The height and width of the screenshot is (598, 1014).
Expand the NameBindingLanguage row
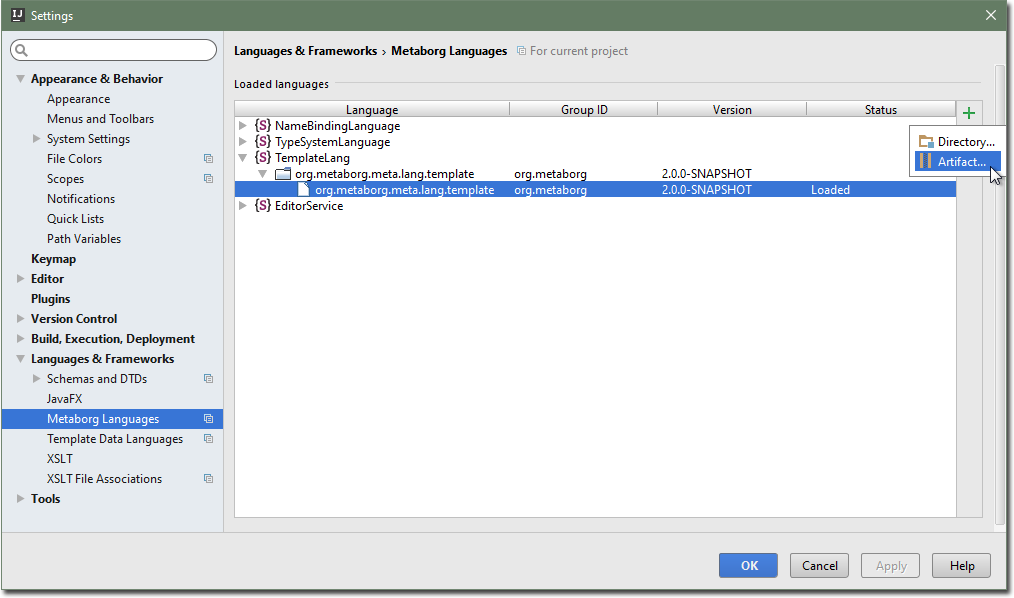point(243,125)
